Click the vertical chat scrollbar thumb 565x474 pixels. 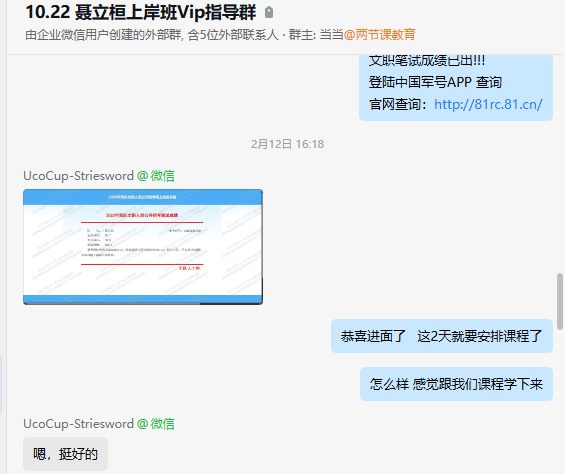[560, 301]
